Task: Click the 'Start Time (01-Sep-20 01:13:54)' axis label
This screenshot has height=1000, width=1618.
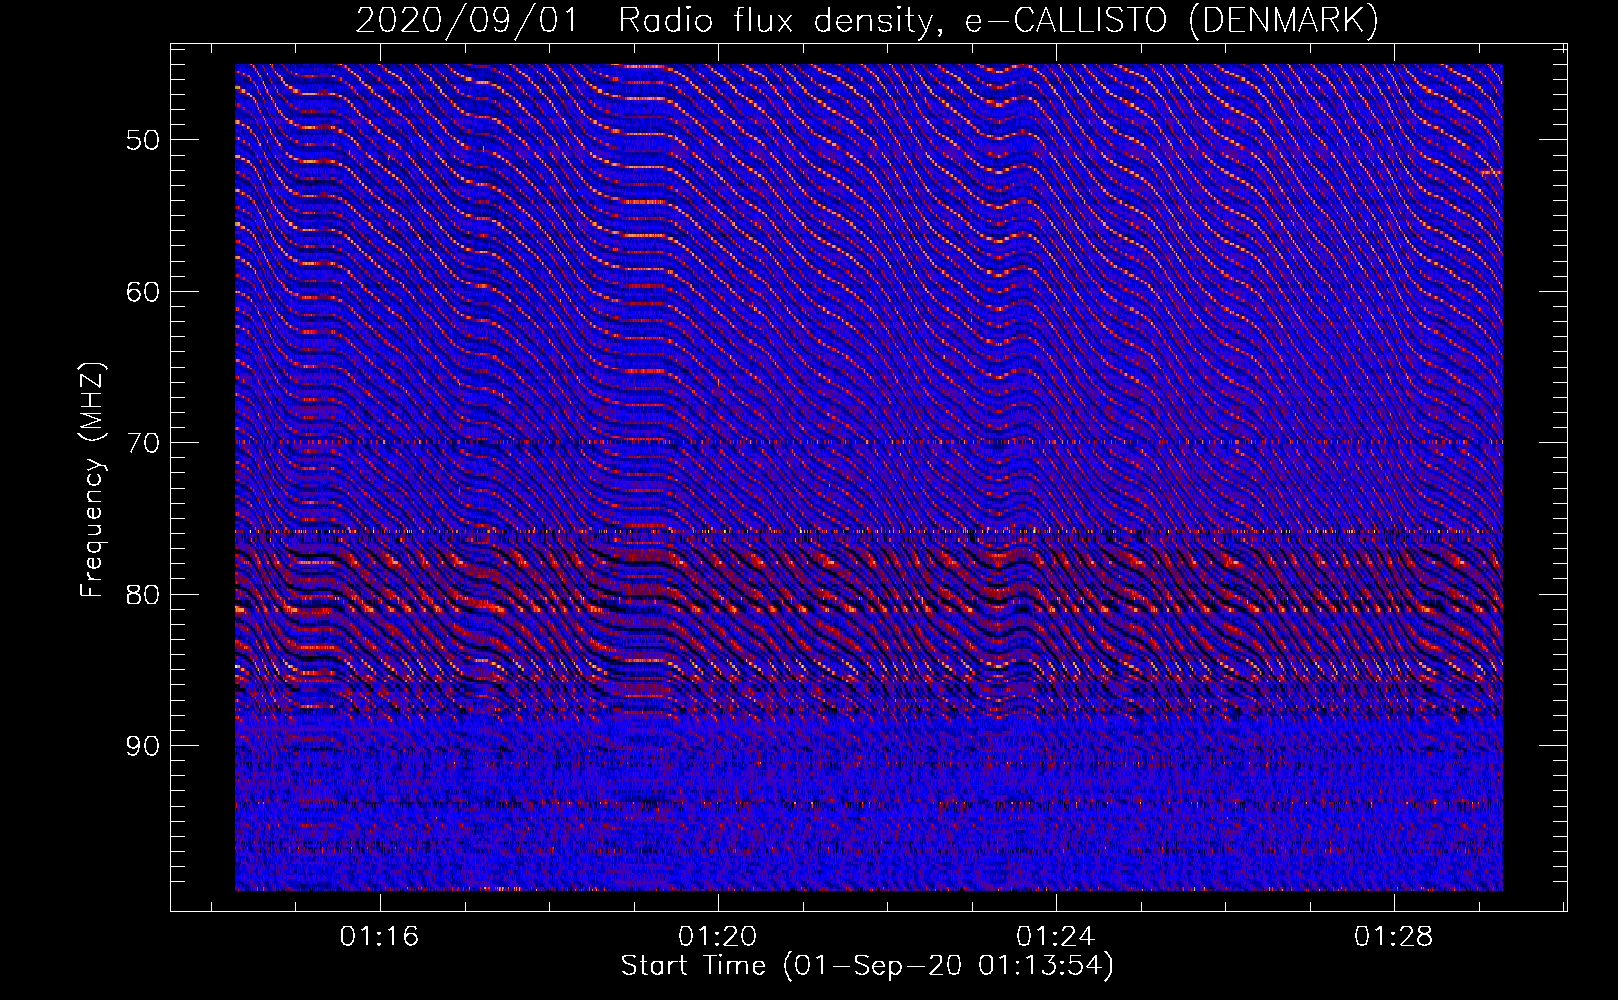Action: click(x=867, y=966)
